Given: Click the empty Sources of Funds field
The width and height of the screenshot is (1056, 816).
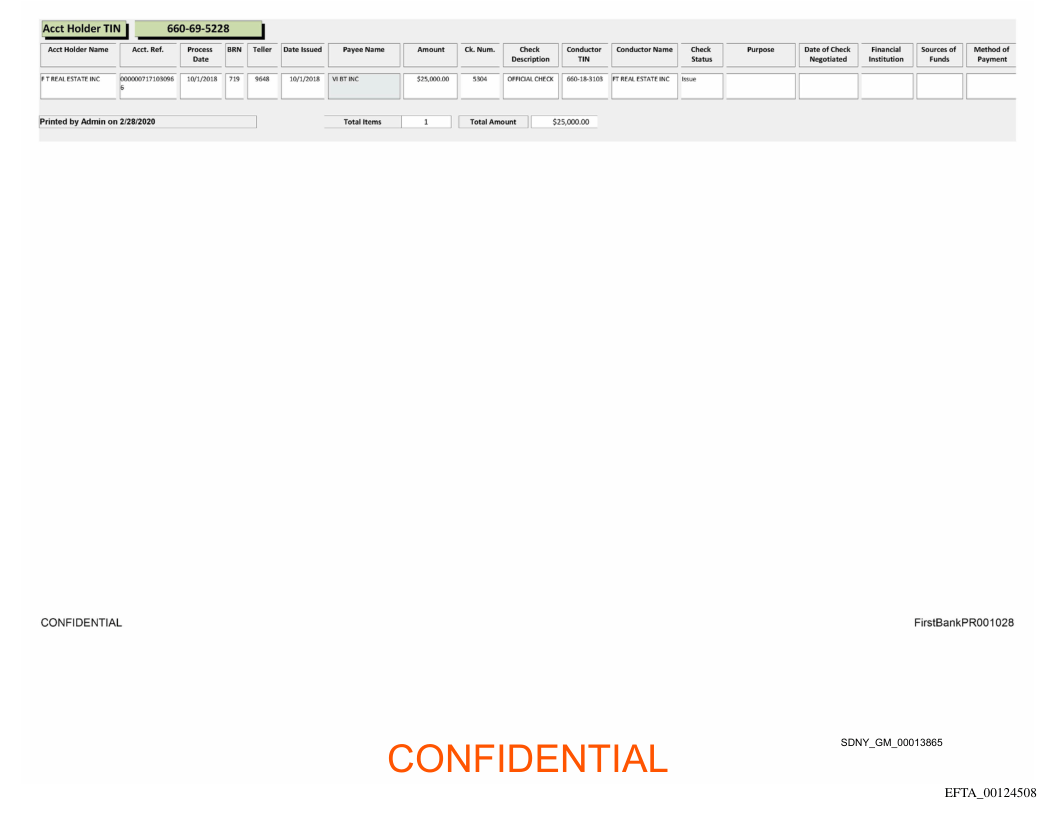Looking at the screenshot, I should coord(939,86).
